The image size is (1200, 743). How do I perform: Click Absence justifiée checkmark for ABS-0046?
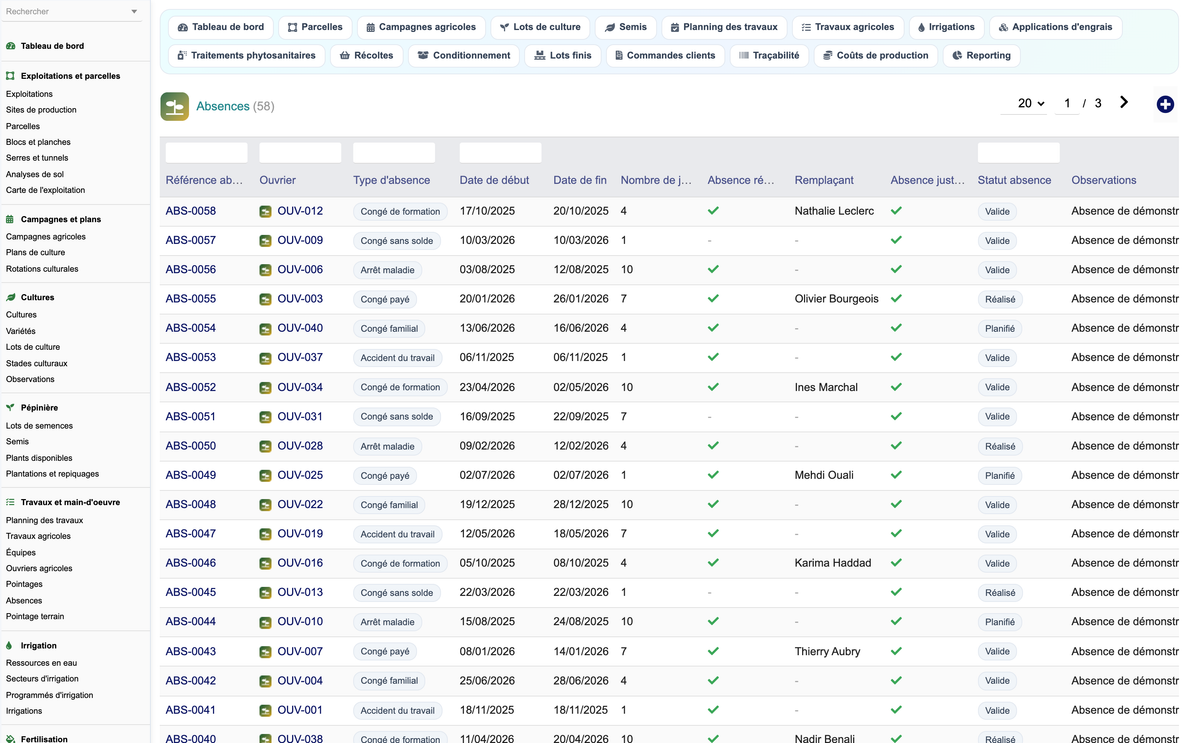click(x=896, y=563)
